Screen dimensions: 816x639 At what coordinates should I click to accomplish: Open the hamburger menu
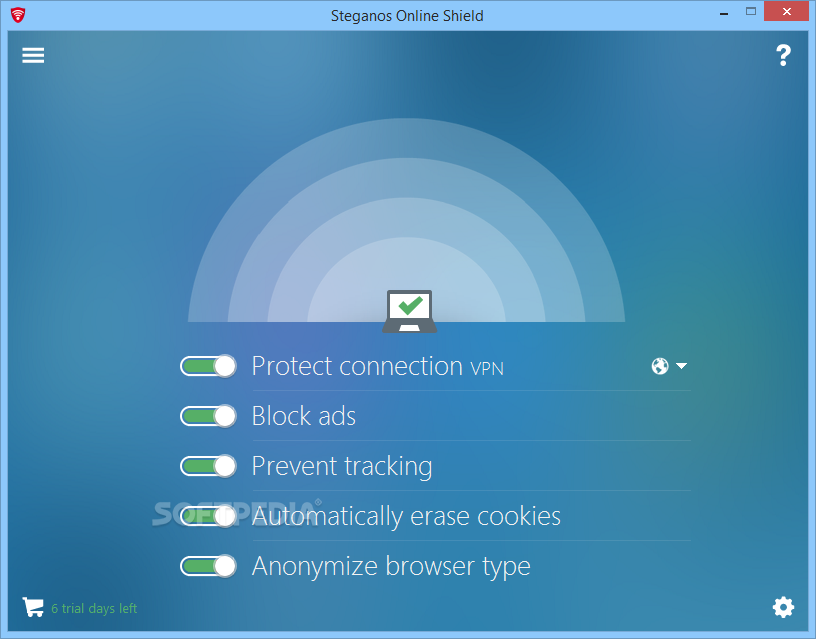[33, 55]
